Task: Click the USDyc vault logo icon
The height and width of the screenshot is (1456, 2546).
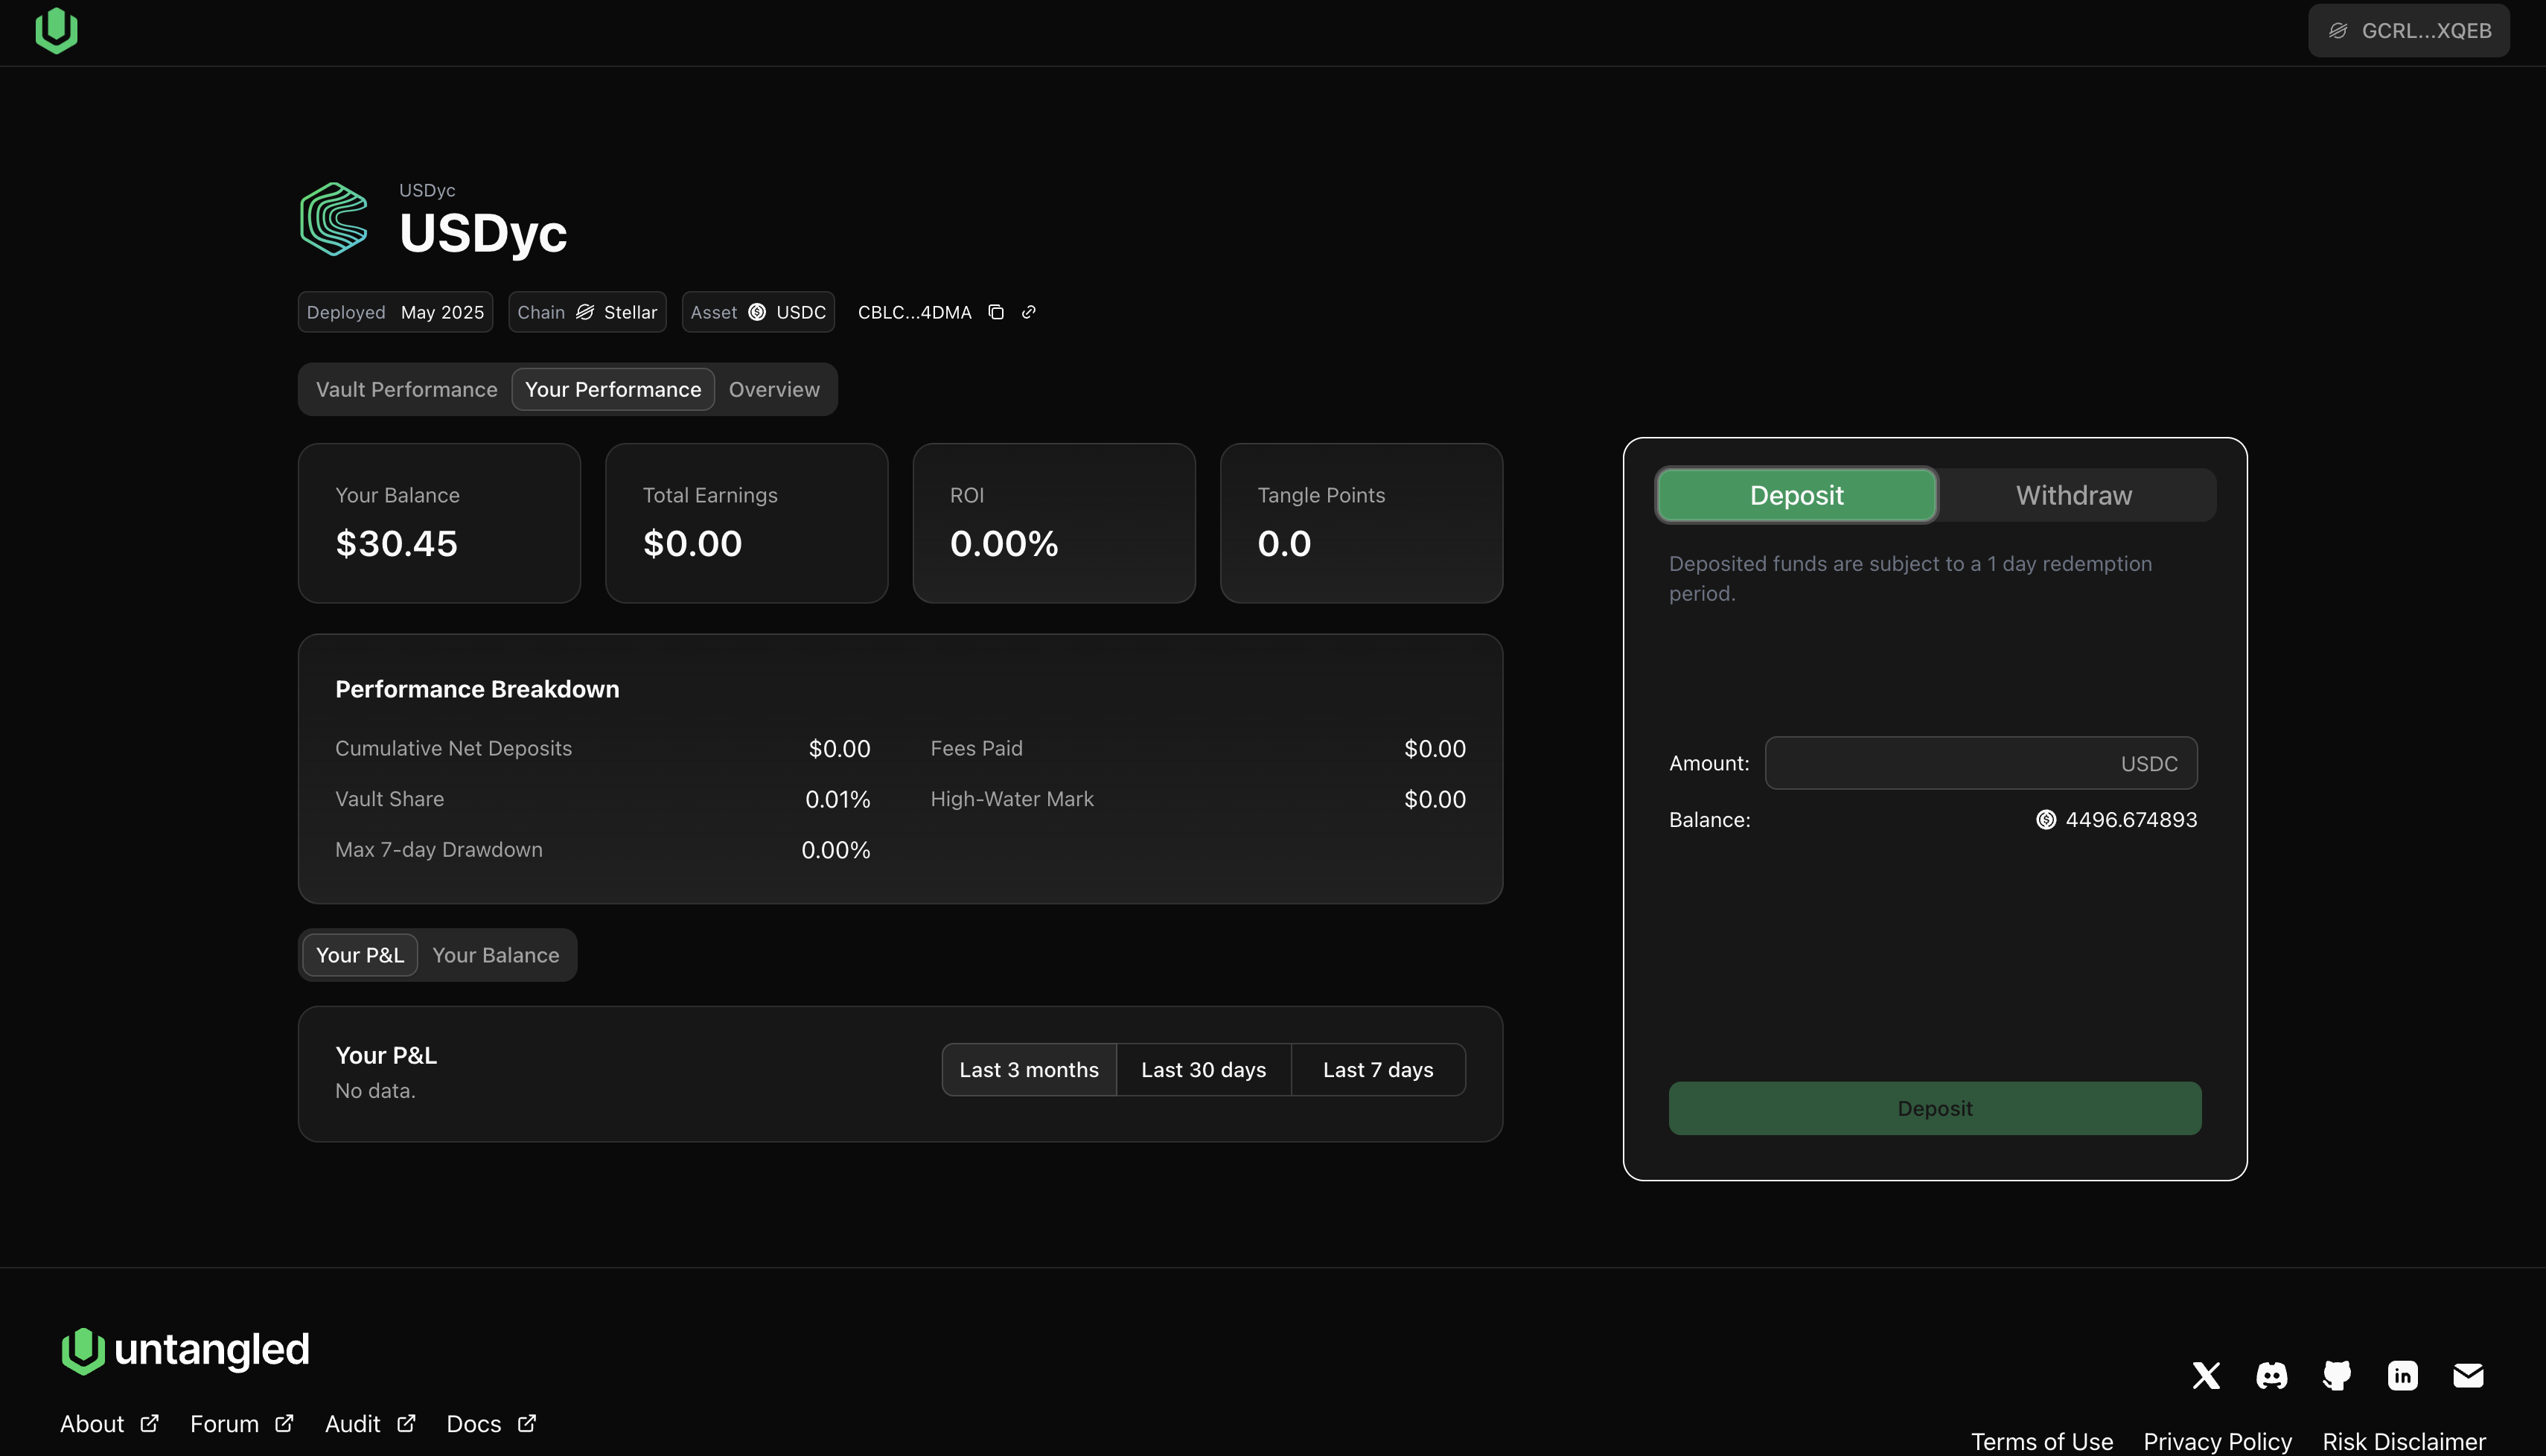Action: (x=334, y=219)
